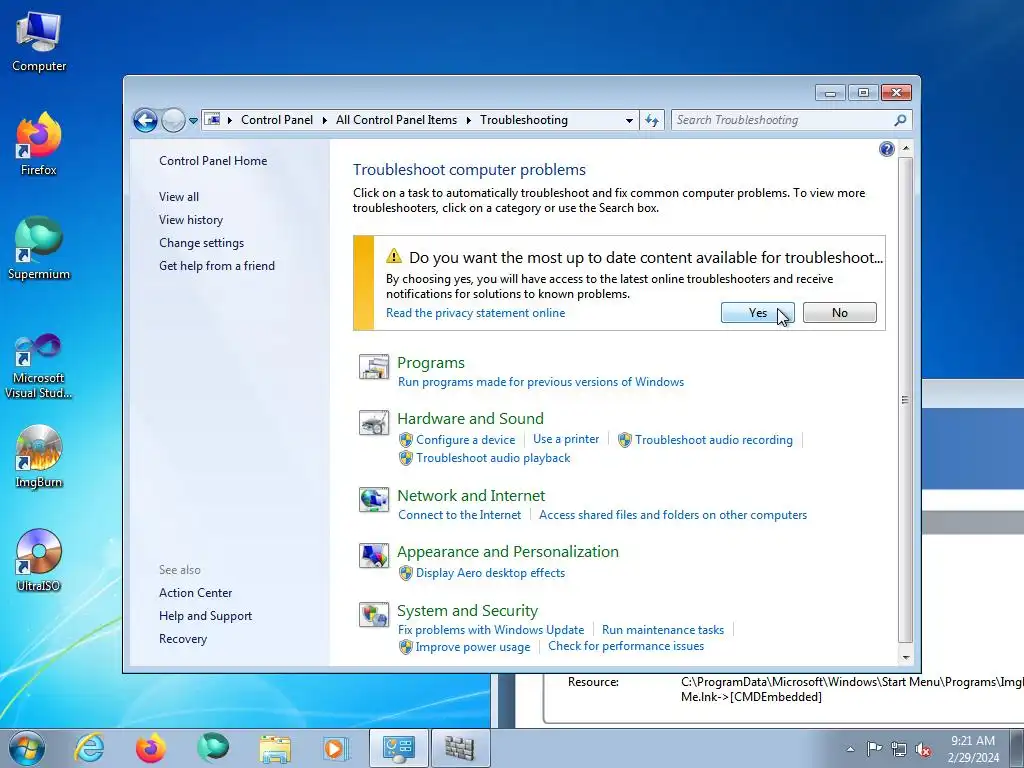Click Appearance and Personalization category icon
The image size is (1024, 768).
374,556
